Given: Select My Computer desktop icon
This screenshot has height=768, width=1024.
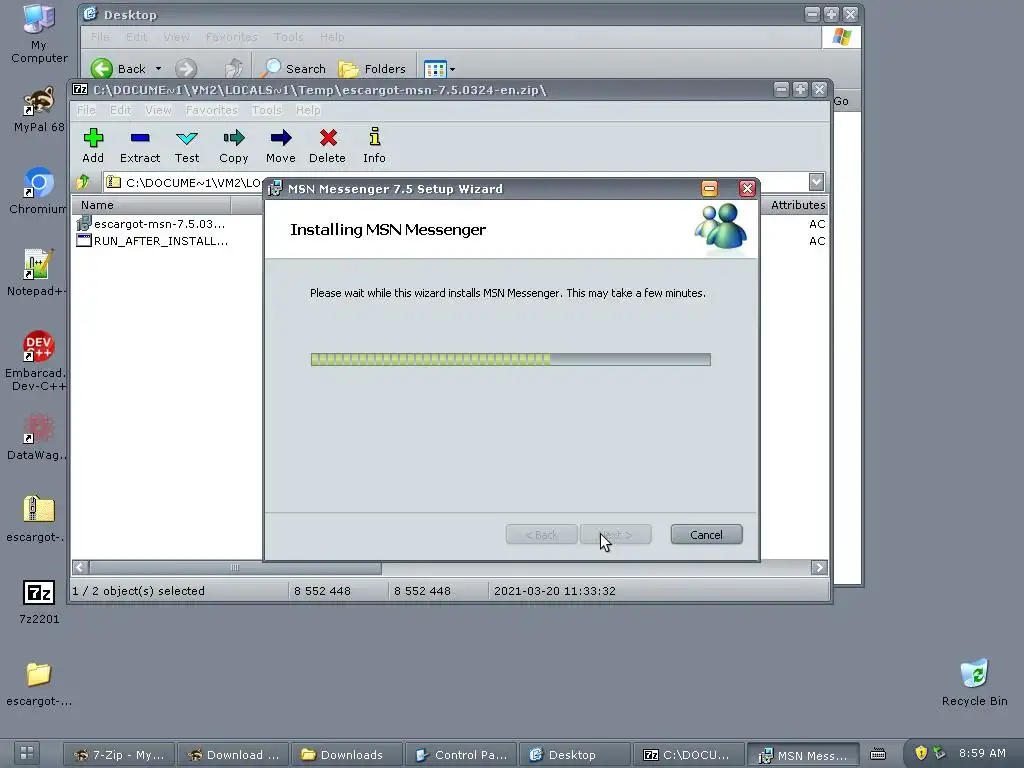Looking at the screenshot, I should (39, 34).
